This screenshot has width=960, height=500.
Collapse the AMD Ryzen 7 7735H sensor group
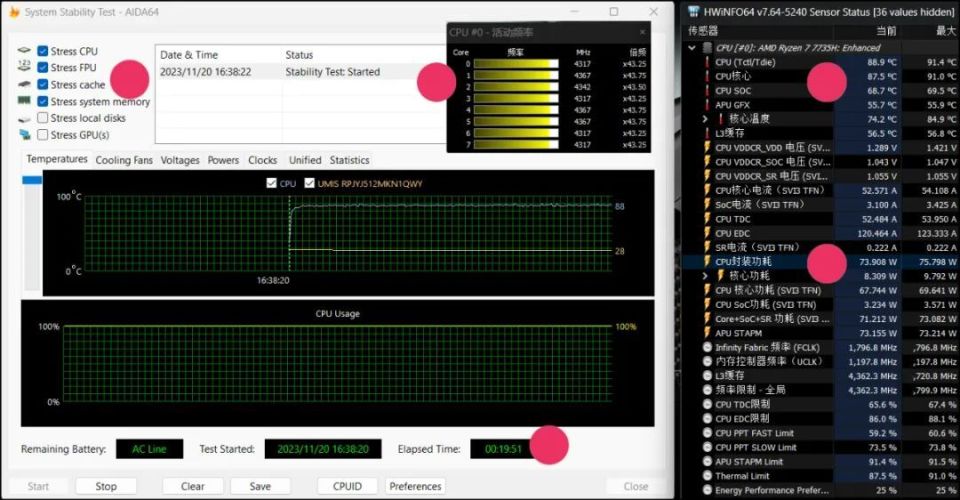pos(691,47)
